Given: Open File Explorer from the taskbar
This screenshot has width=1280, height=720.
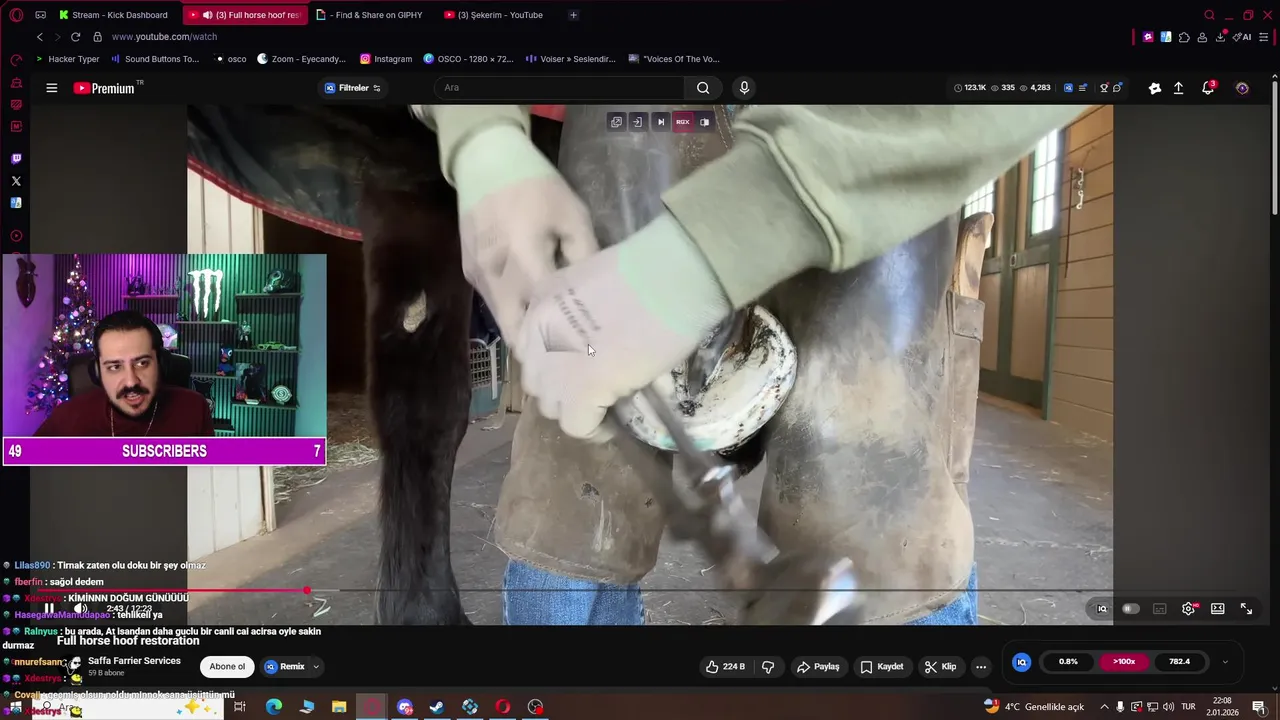Looking at the screenshot, I should pyautogui.click(x=339, y=707).
